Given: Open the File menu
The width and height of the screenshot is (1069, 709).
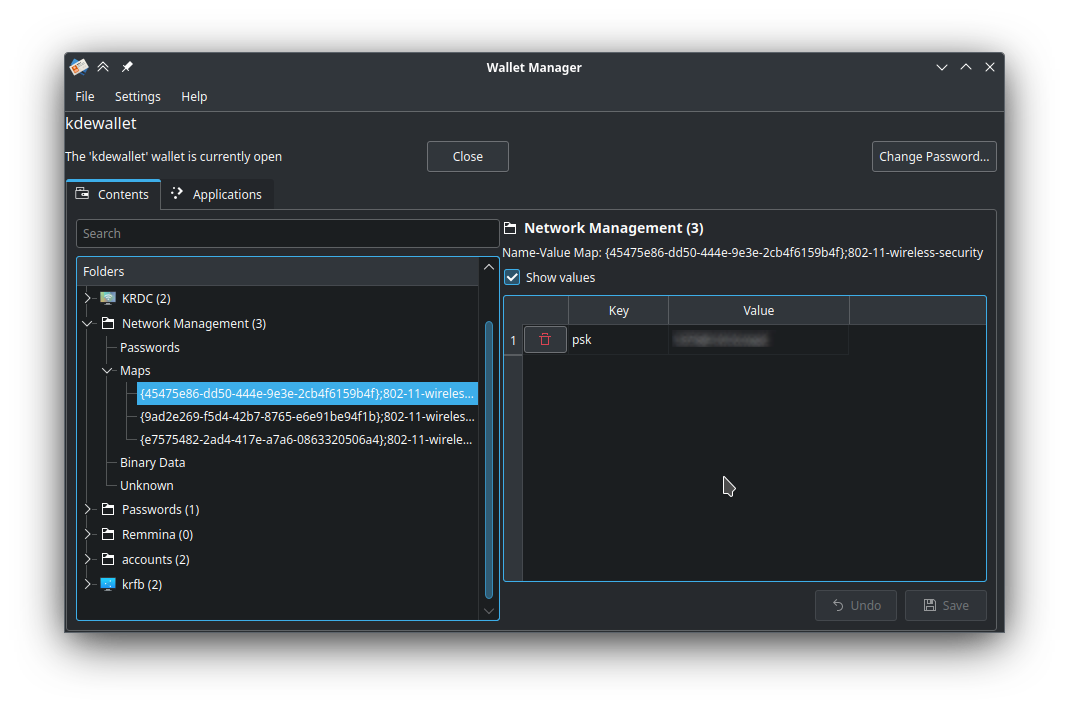Looking at the screenshot, I should [x=85, y=96].
